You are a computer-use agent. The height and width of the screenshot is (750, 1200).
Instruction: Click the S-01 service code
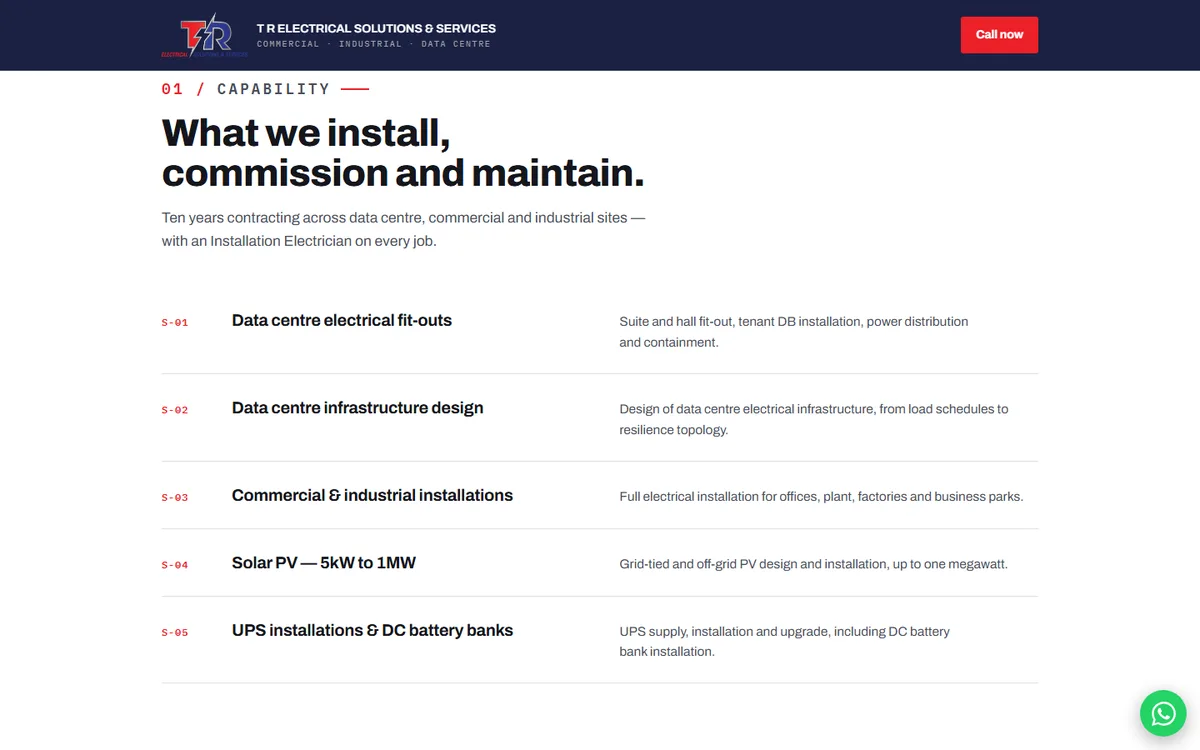click(x=175, y=323)
